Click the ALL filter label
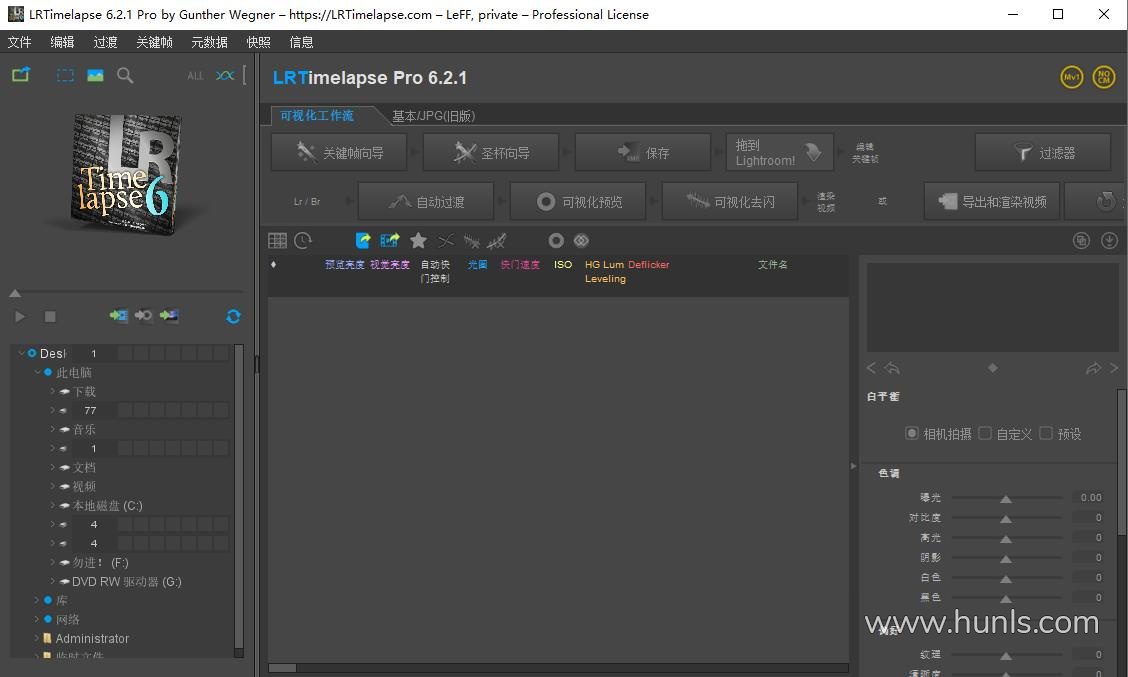 195,76
